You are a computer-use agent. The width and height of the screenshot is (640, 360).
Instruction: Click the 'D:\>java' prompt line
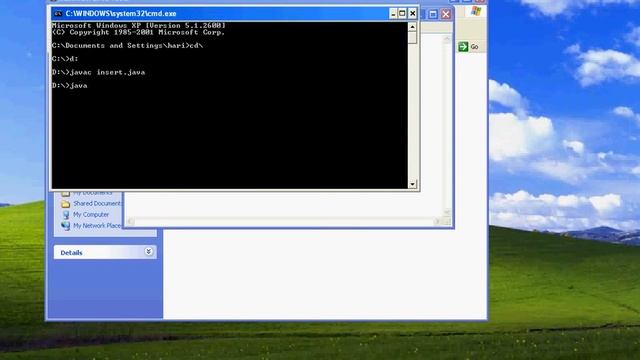(69, 86)
